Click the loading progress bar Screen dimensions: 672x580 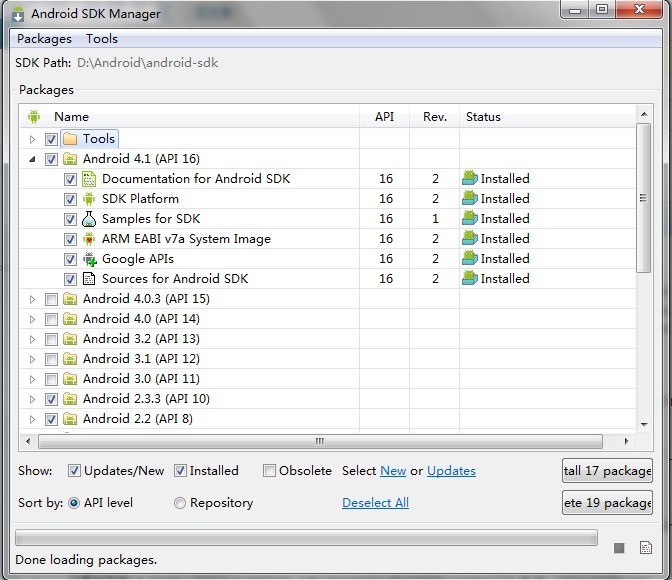pos(306,538)
